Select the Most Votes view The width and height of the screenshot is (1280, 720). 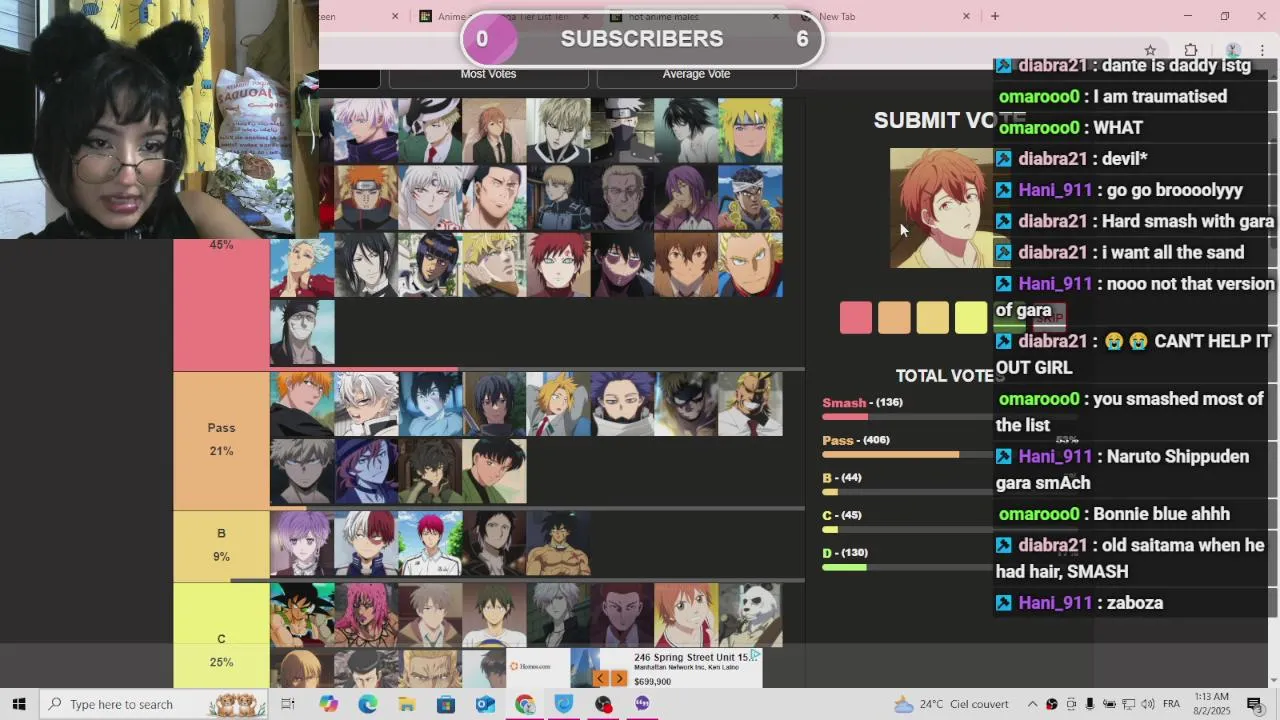point(488,74)
